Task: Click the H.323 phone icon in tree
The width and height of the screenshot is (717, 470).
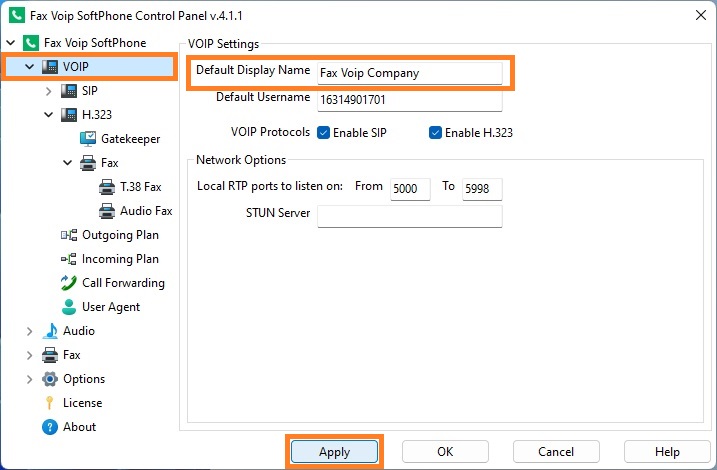Action: (69, 114)
